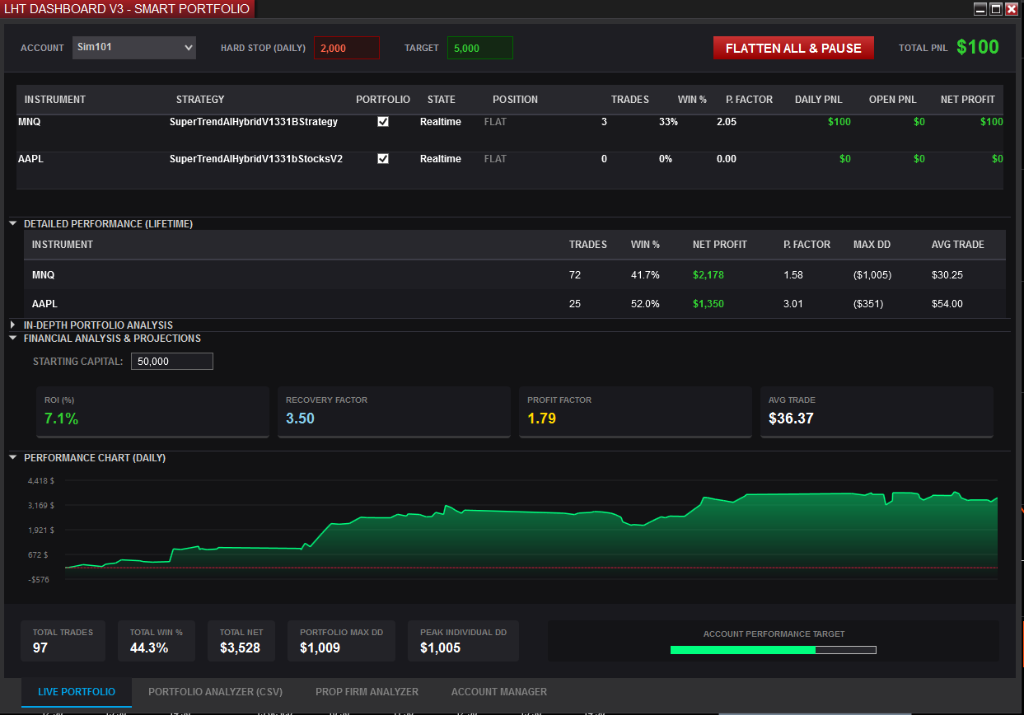Edit the Hard Stop (Daily) field 2,000
Viewport: 1024px width, 715px height.
click(347, 48)
